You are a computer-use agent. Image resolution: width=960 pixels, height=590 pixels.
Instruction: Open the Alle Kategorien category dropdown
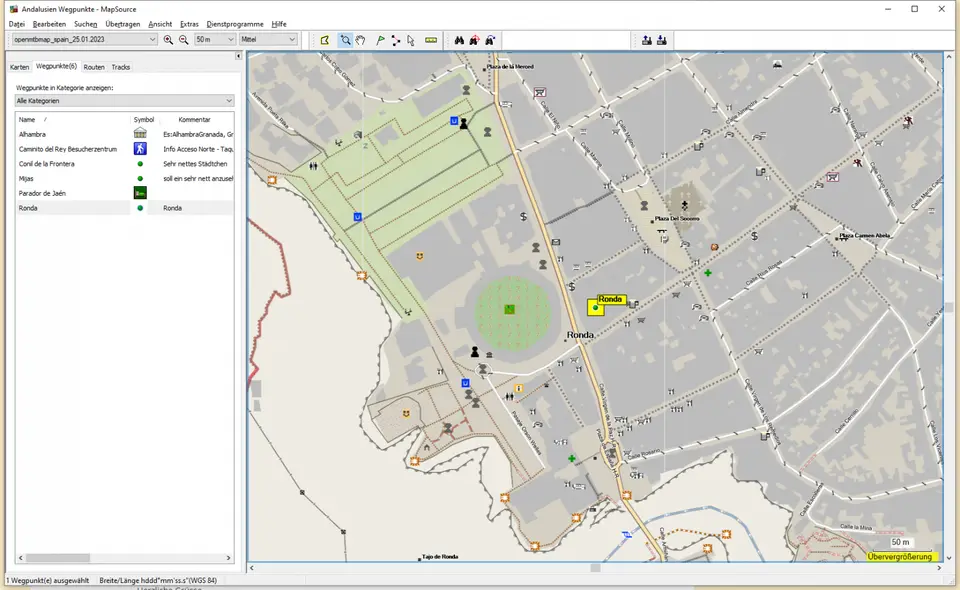124,100
